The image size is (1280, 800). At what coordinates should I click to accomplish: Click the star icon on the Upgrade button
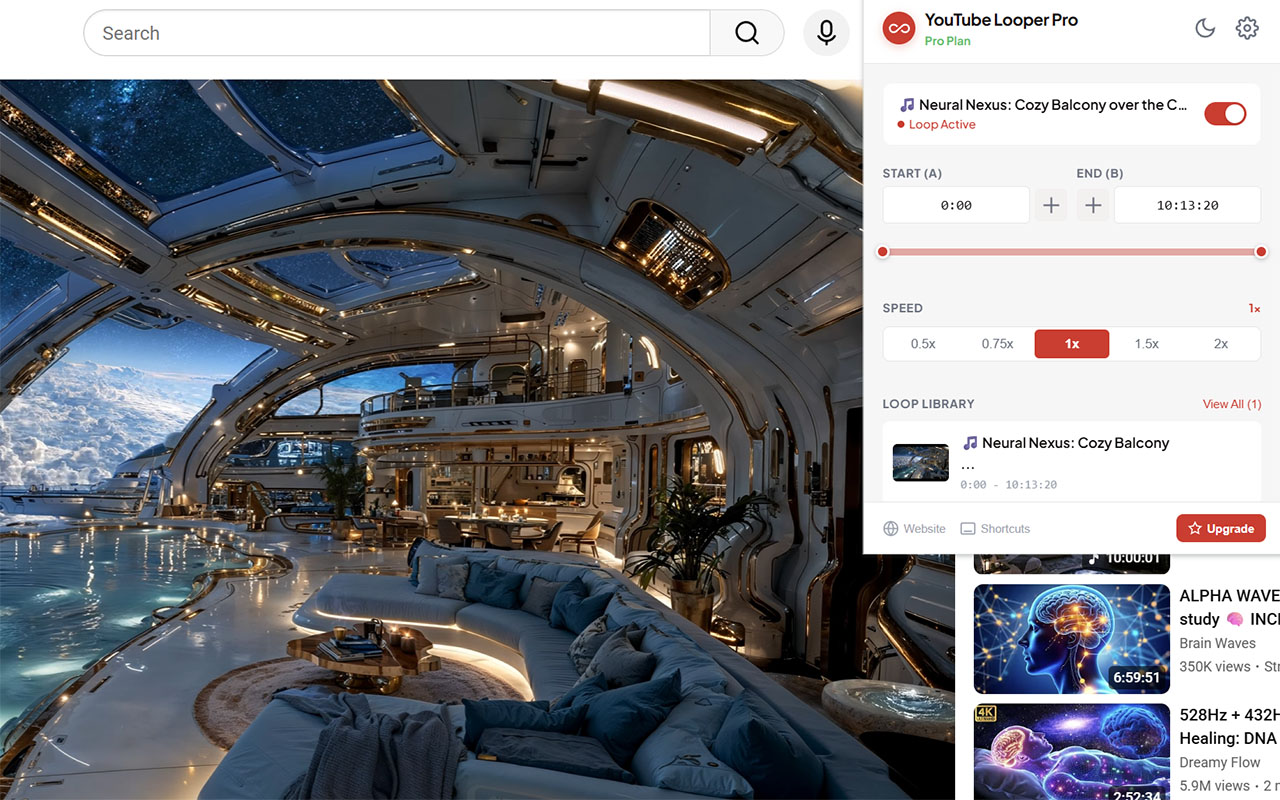1195,529
